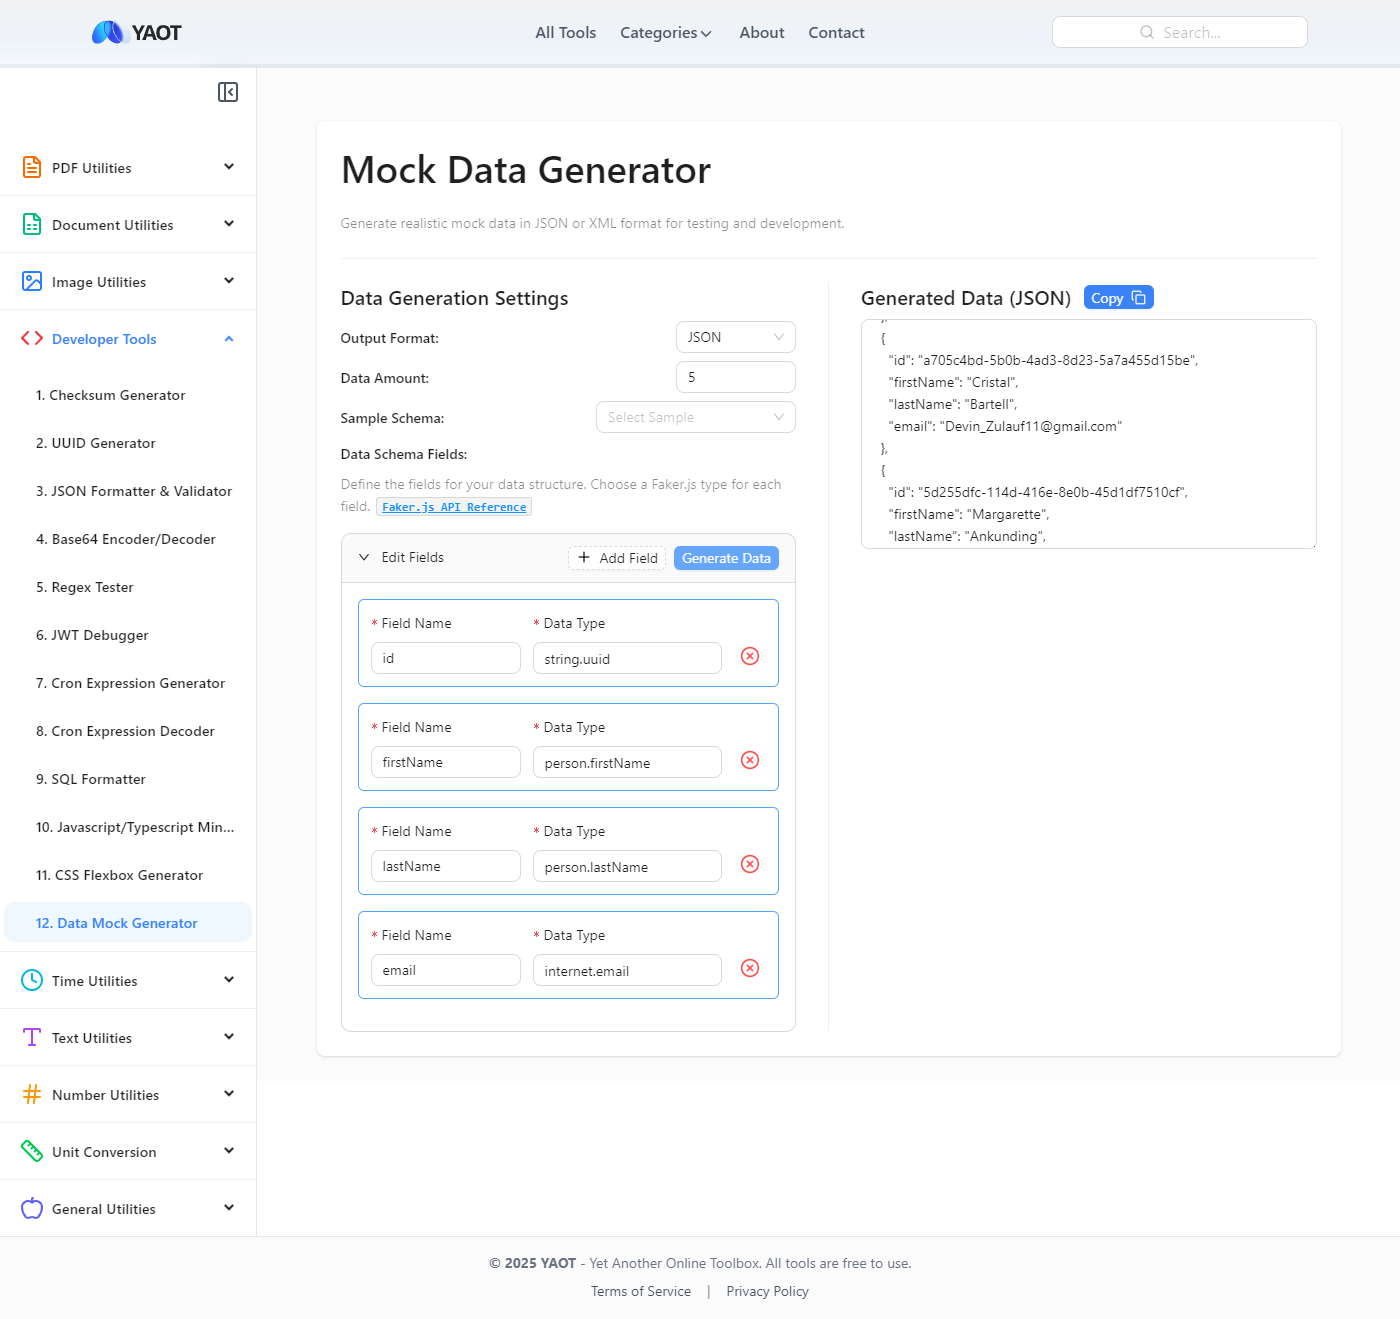Click the Unit Conversion ruler icon
Image resolution: width=1400 pixels, height=1319 pixels.
tap(31, 1151)
